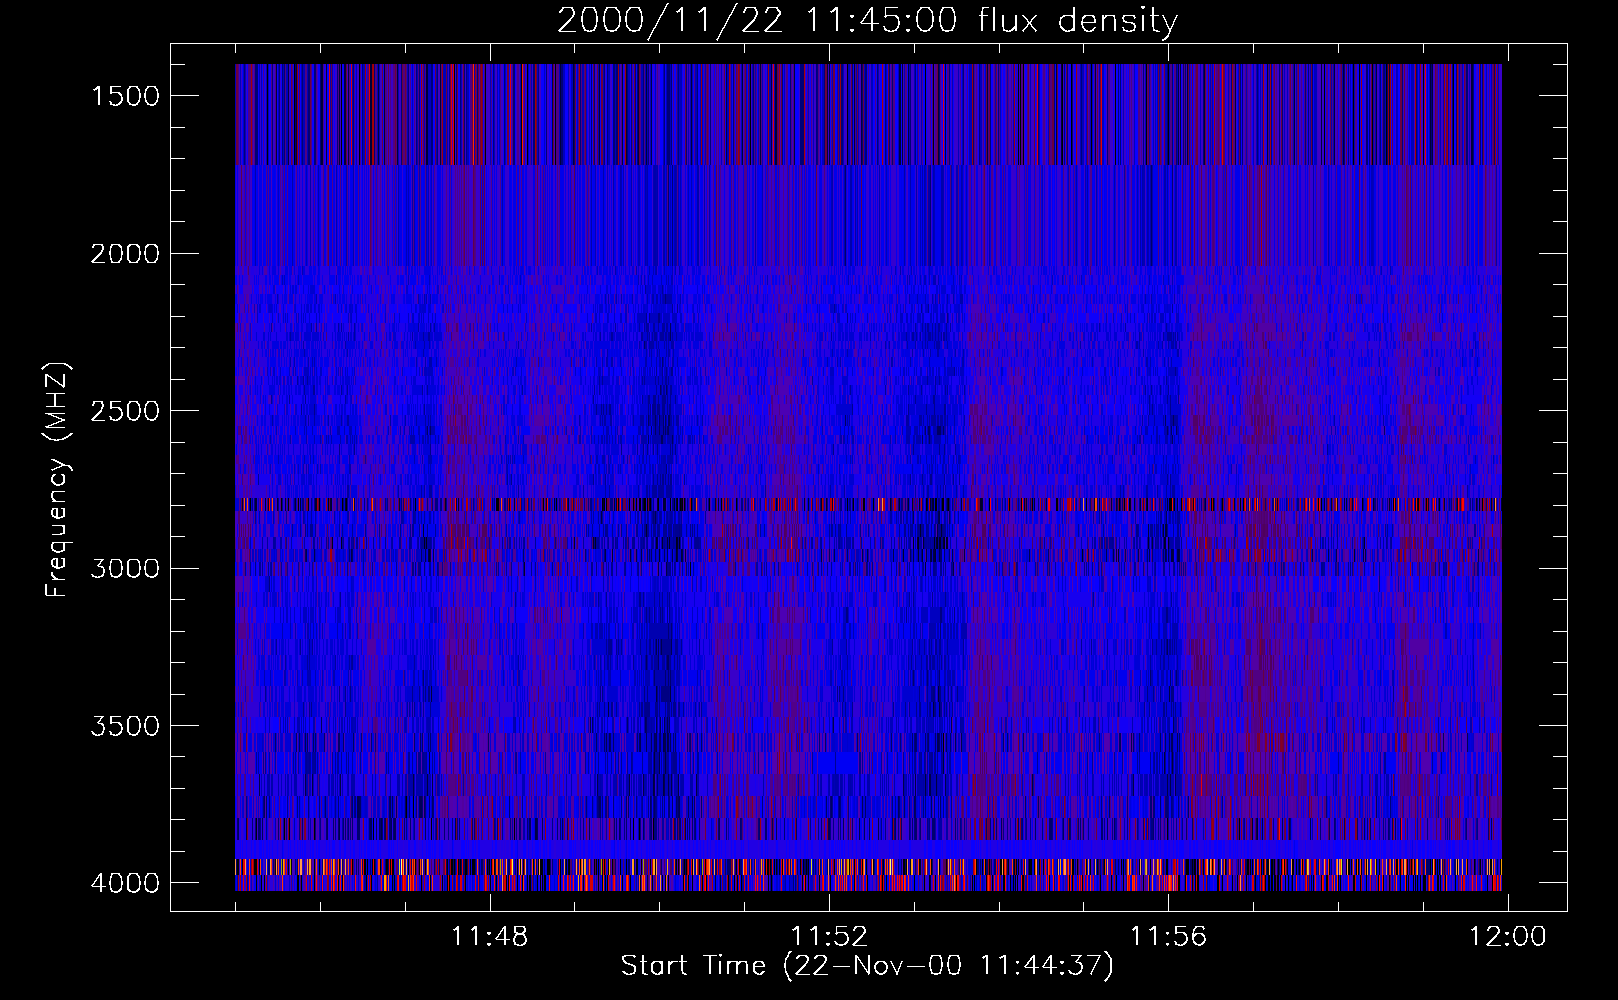Screen dimensions: 1618x1000
Task: Click the "Start Time (22-Nov-00 11:44:37)" axis label
Action: point(867,966)
